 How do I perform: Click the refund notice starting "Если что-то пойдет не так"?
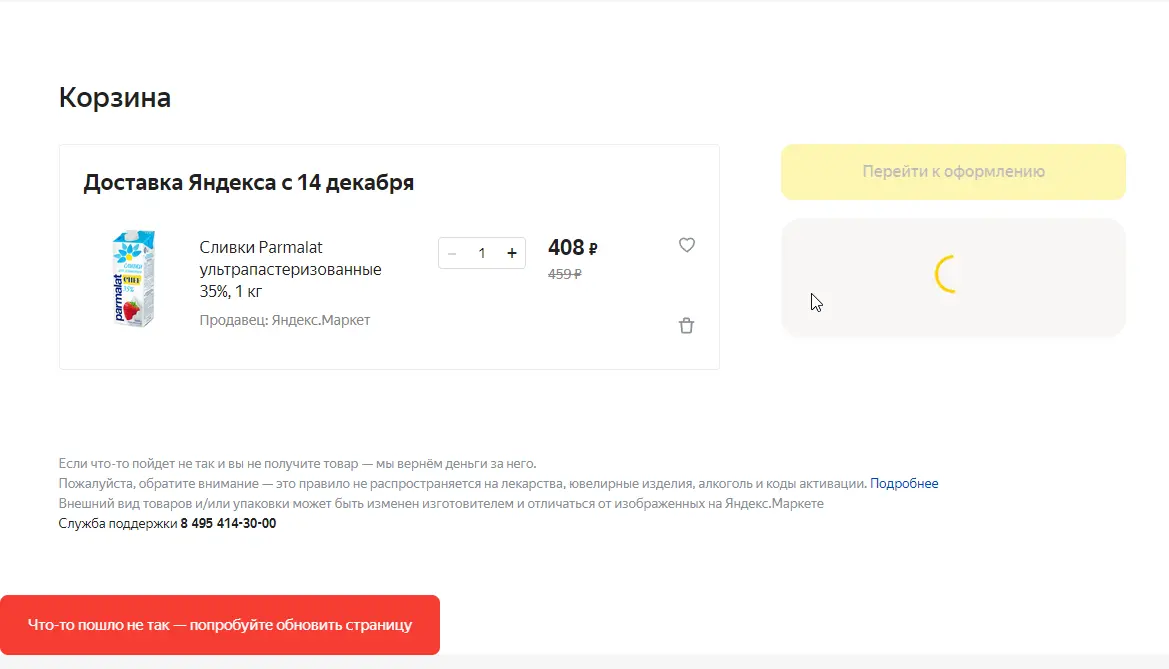click(x=297, y=464)
